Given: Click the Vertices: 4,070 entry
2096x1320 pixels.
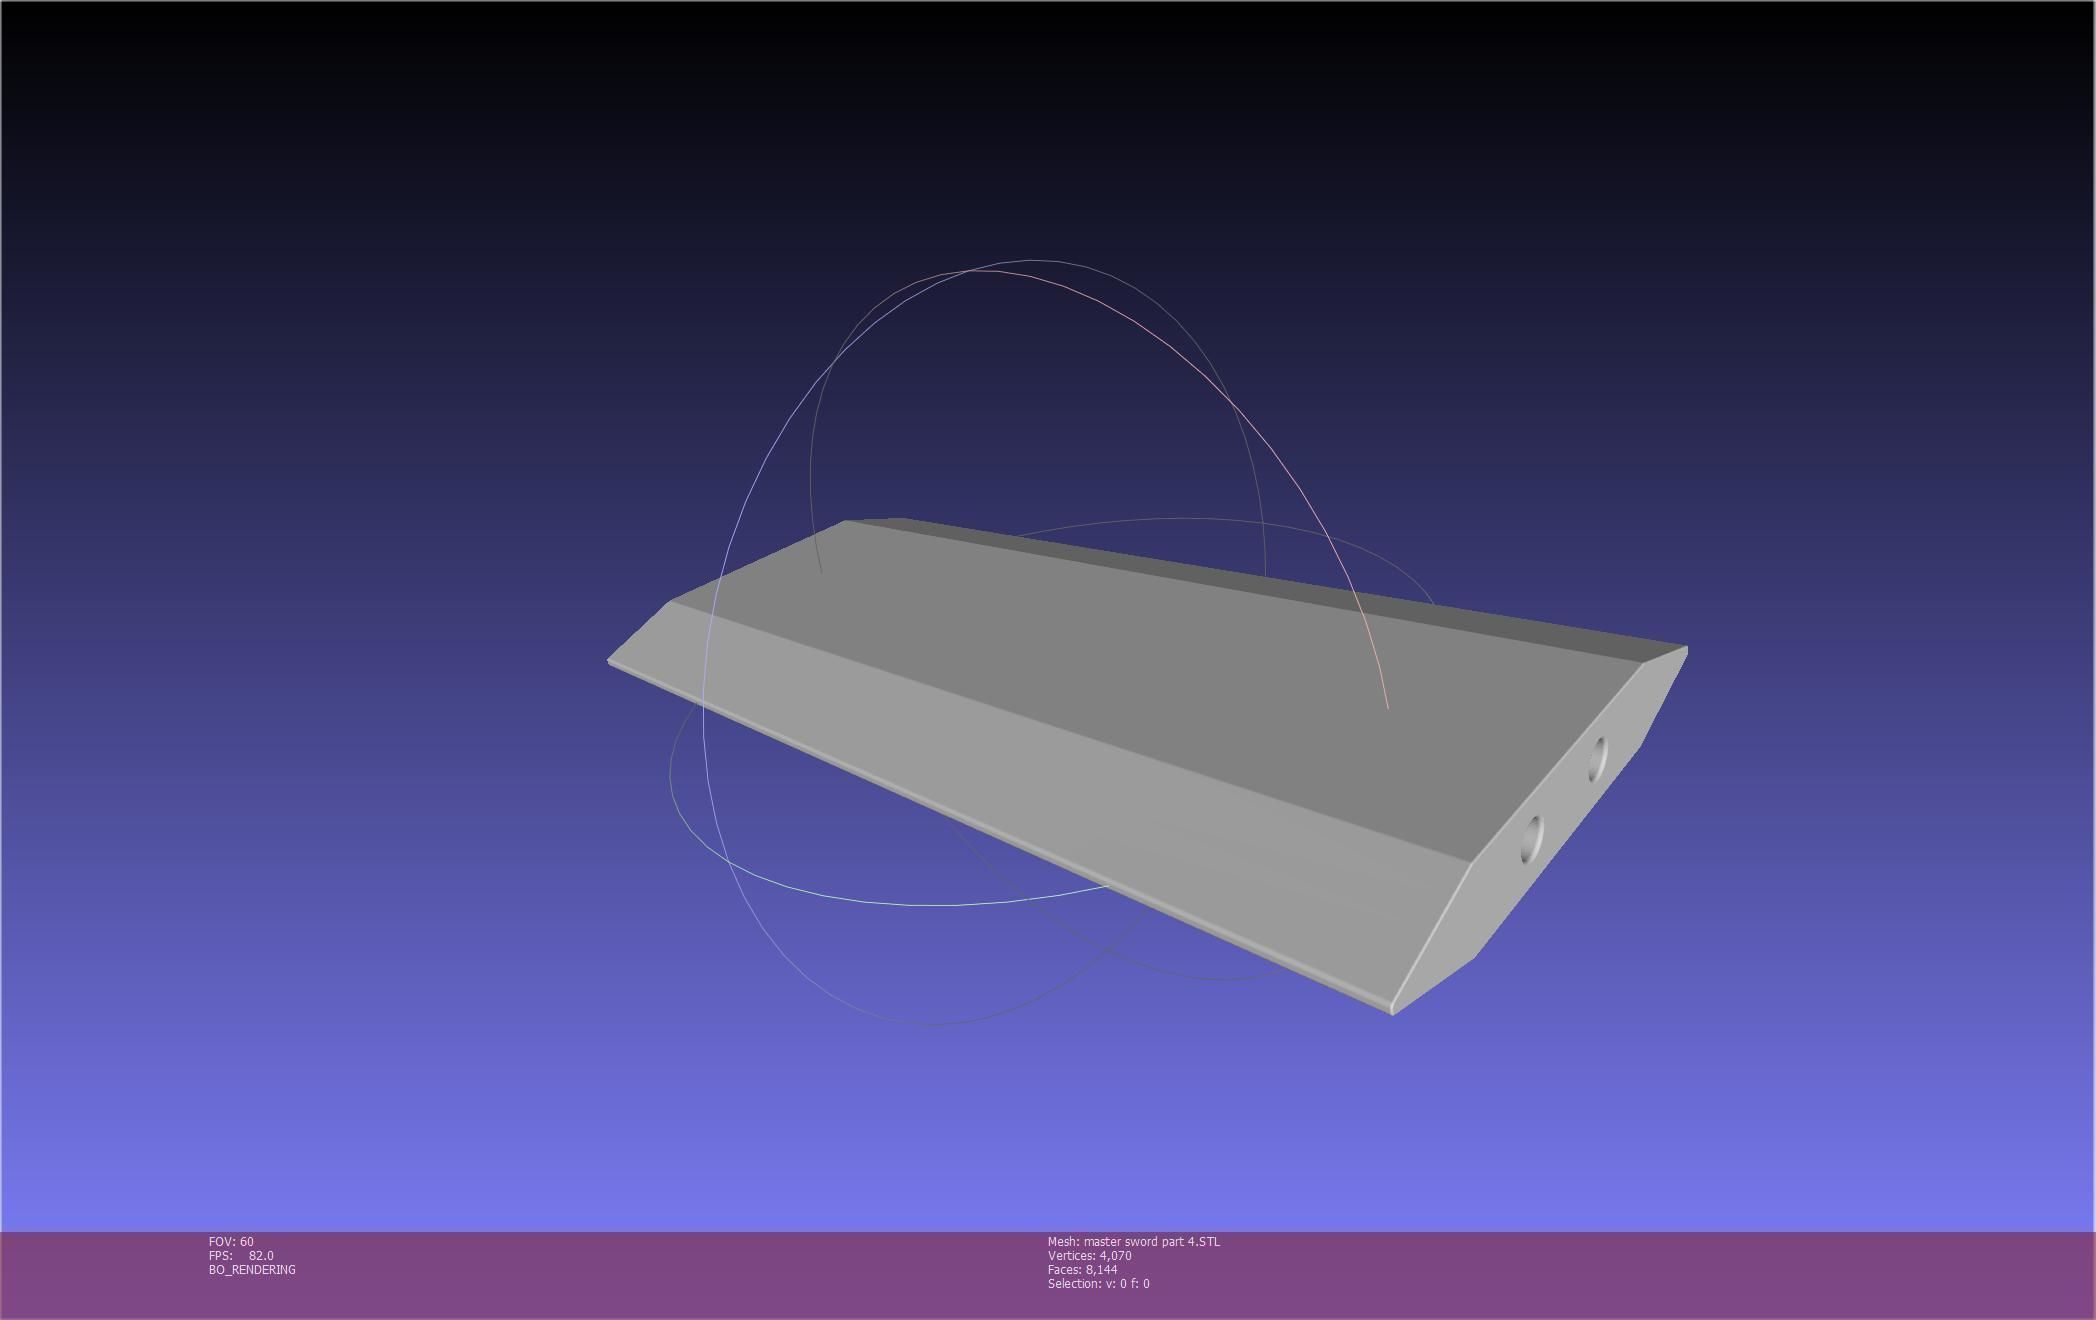Looking at the screenshot, I should [1090, 1255].
